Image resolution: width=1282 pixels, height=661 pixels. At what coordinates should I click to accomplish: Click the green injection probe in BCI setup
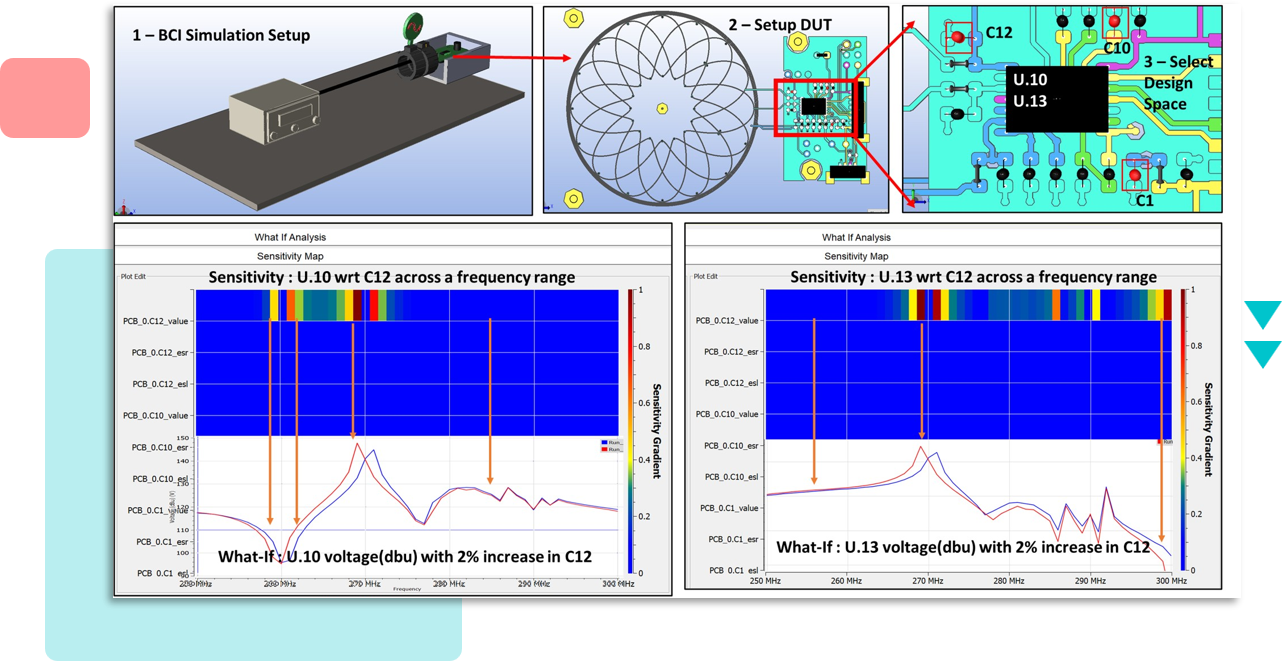pyautogui.click(x=411, y=26)
